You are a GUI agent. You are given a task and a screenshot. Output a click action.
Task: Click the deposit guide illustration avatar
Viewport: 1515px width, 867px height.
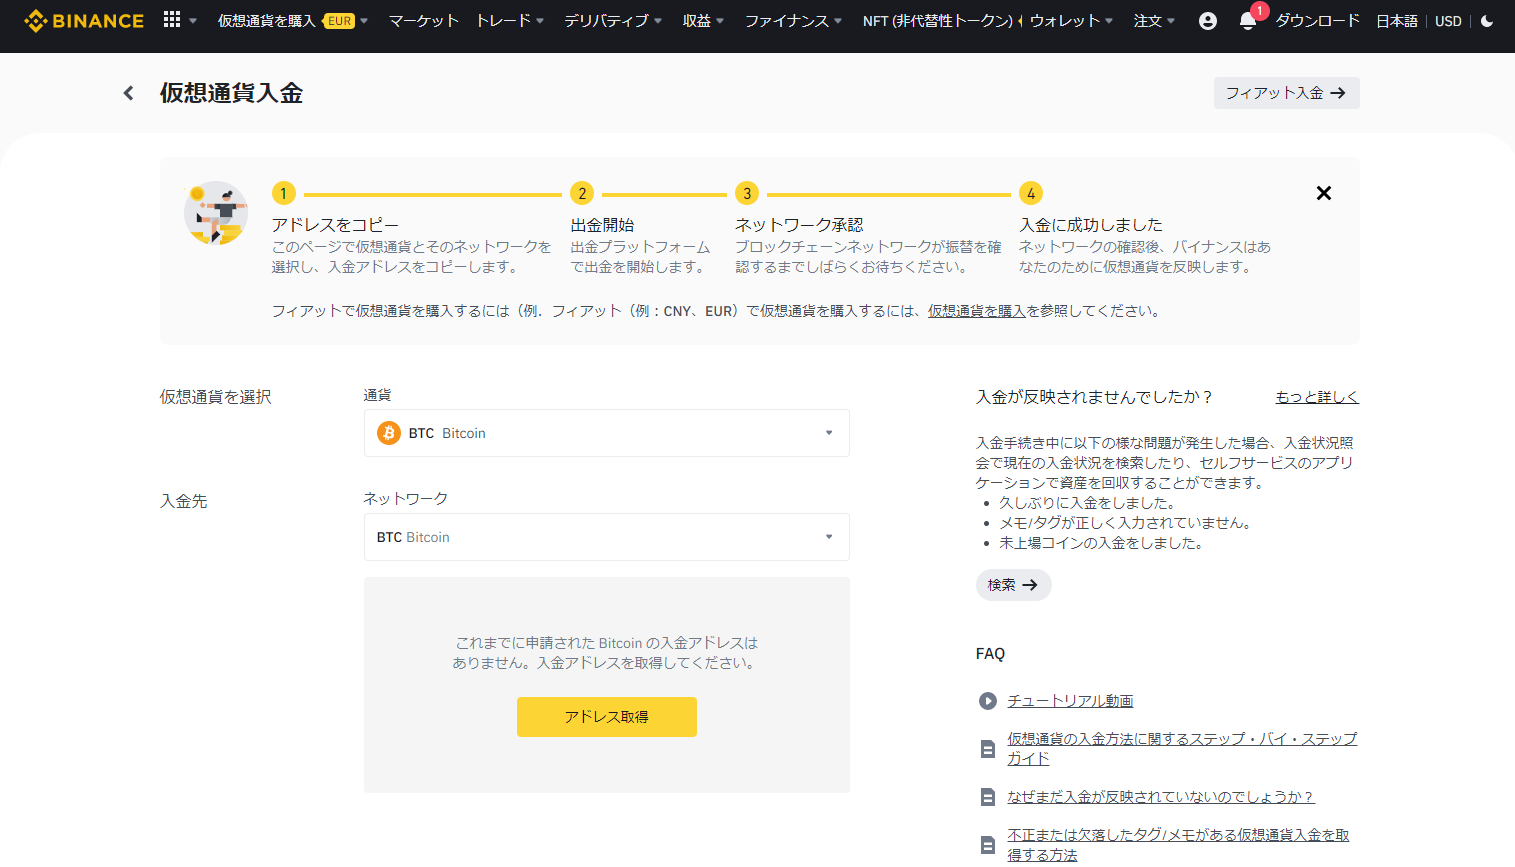[x=216, y=213]
